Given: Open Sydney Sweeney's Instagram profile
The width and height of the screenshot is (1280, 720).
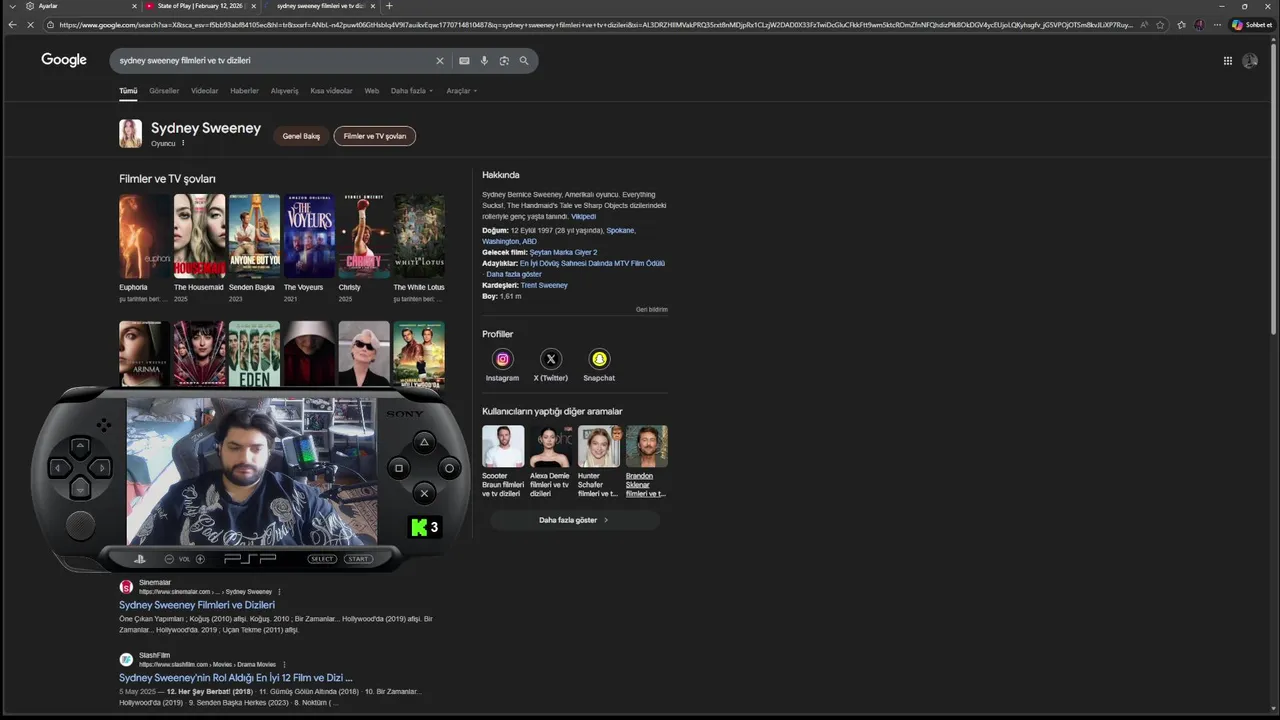Looking at the screenshot, I should (x=502, y=359).
